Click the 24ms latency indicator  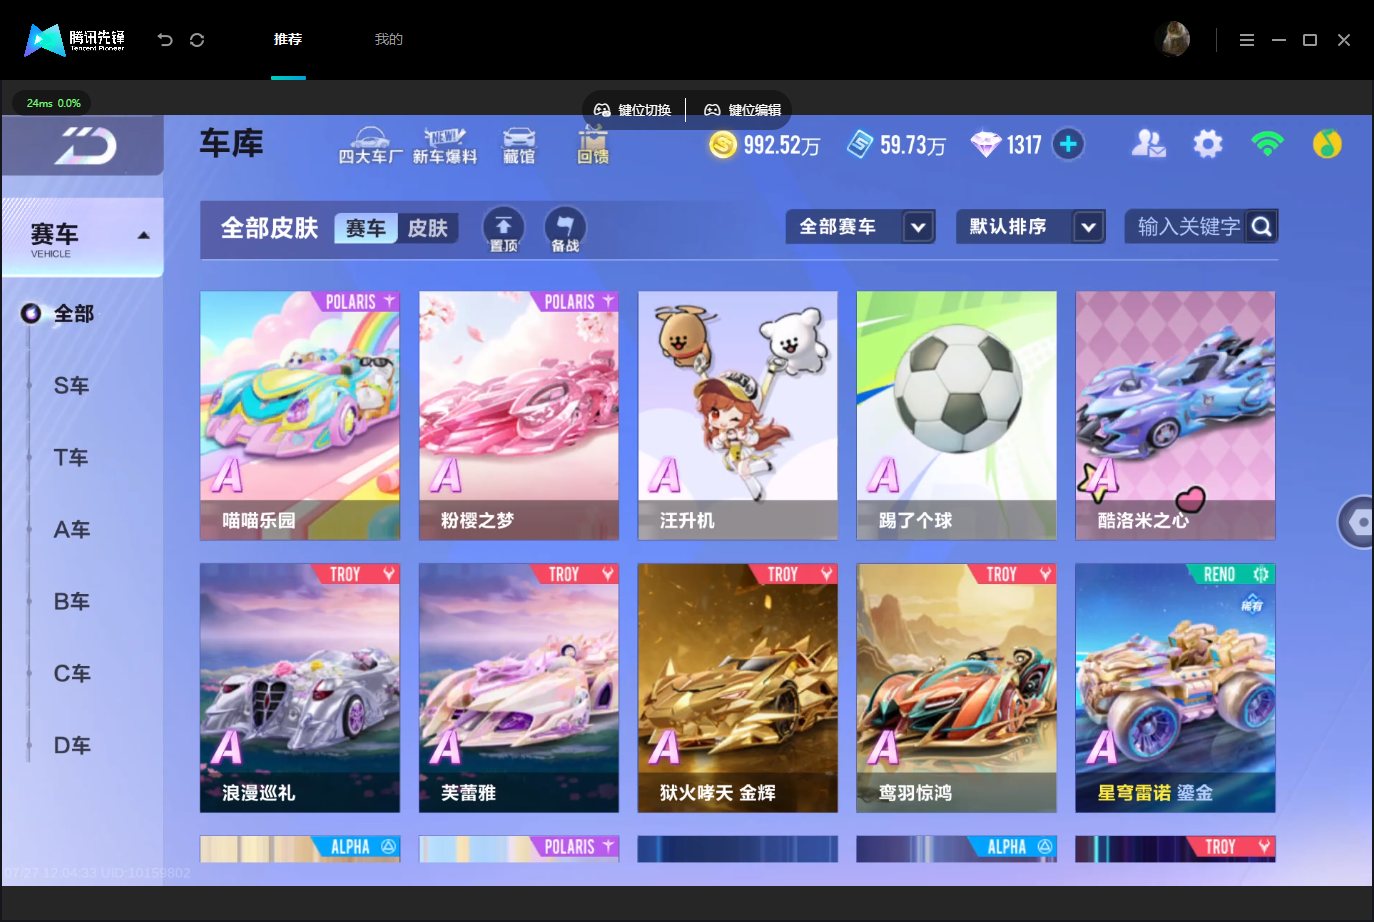[x=52, y=103]
